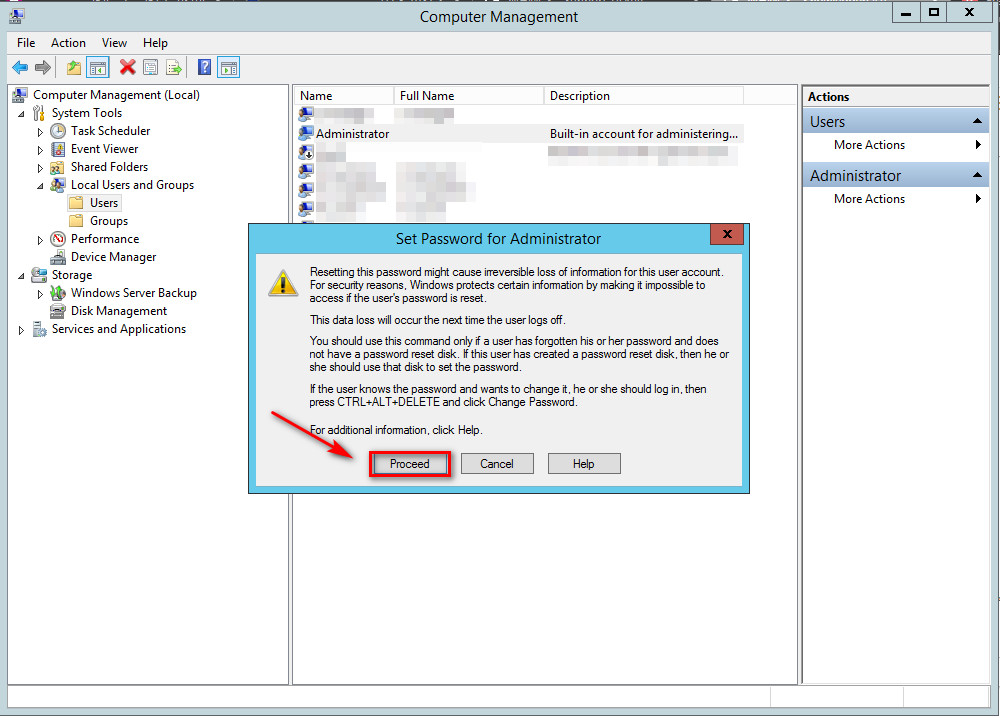Select Storage in the tree
Viewport: 1000px width, 718px height.
click(71, 275)
